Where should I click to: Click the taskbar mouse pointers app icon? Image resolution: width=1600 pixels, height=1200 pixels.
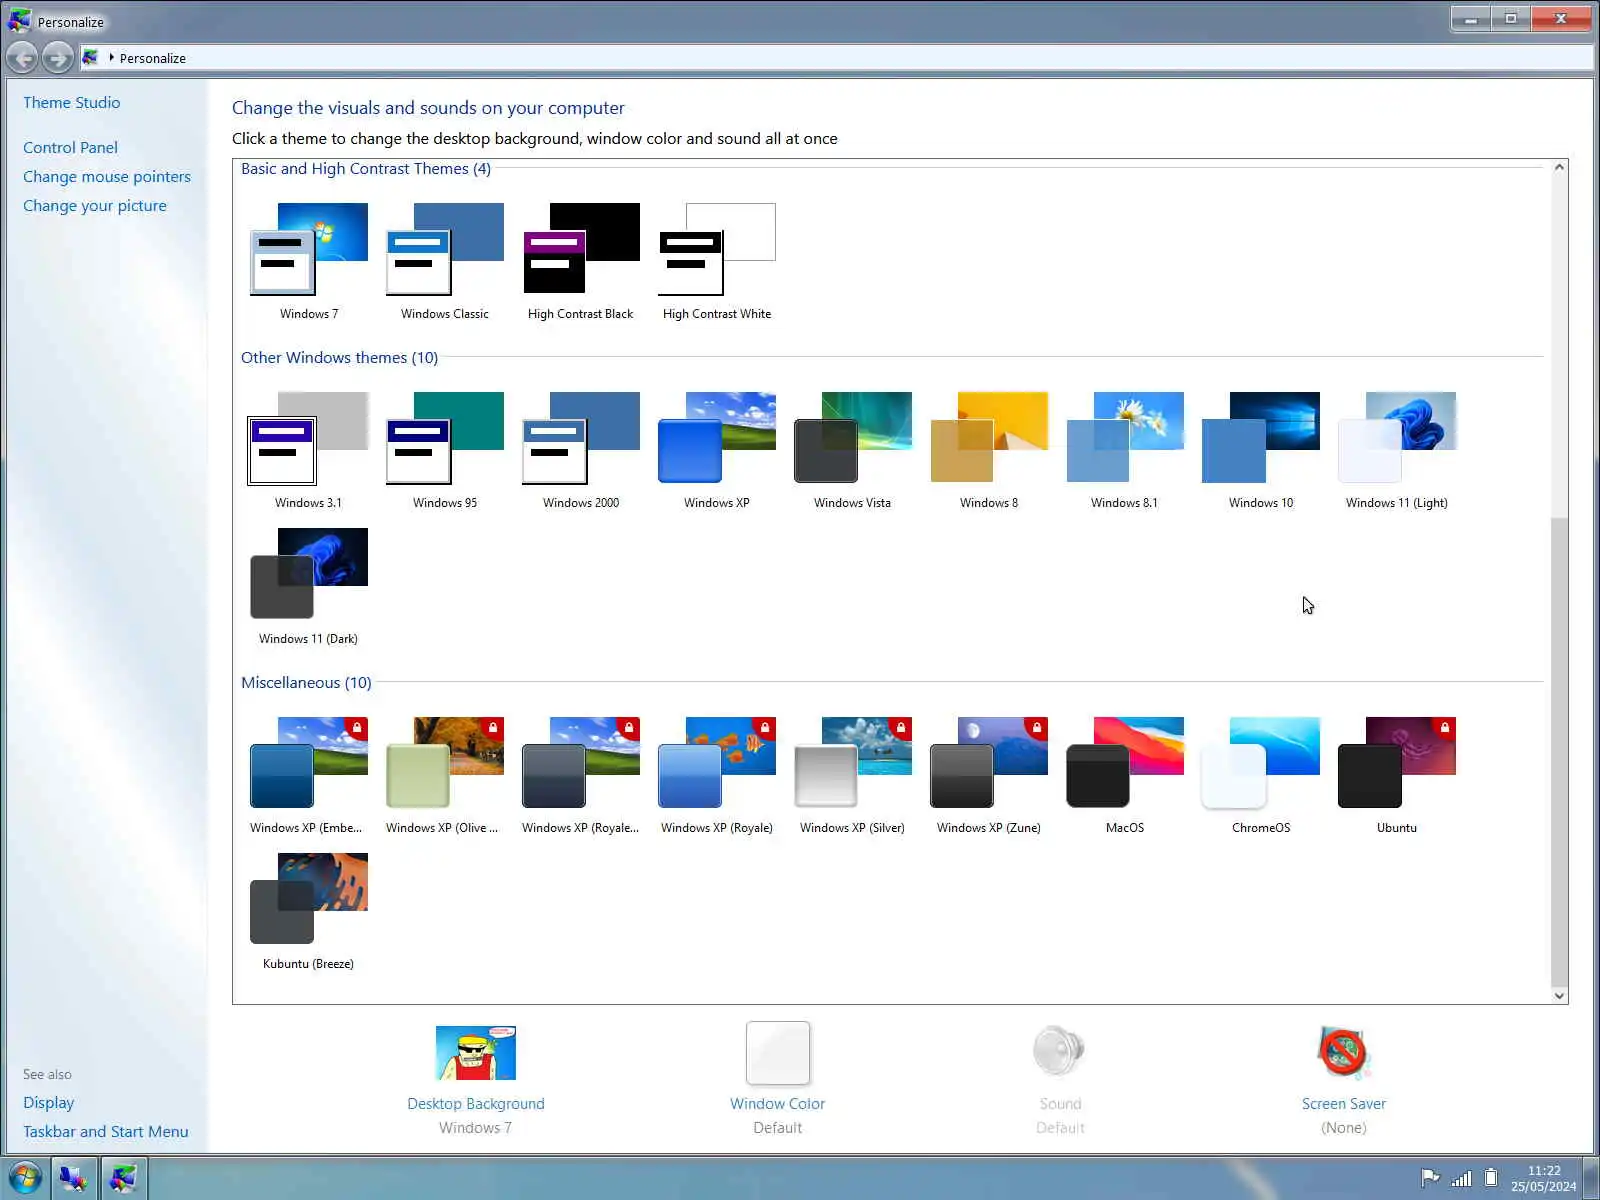pyautogui.click(x=73, y=1178)
